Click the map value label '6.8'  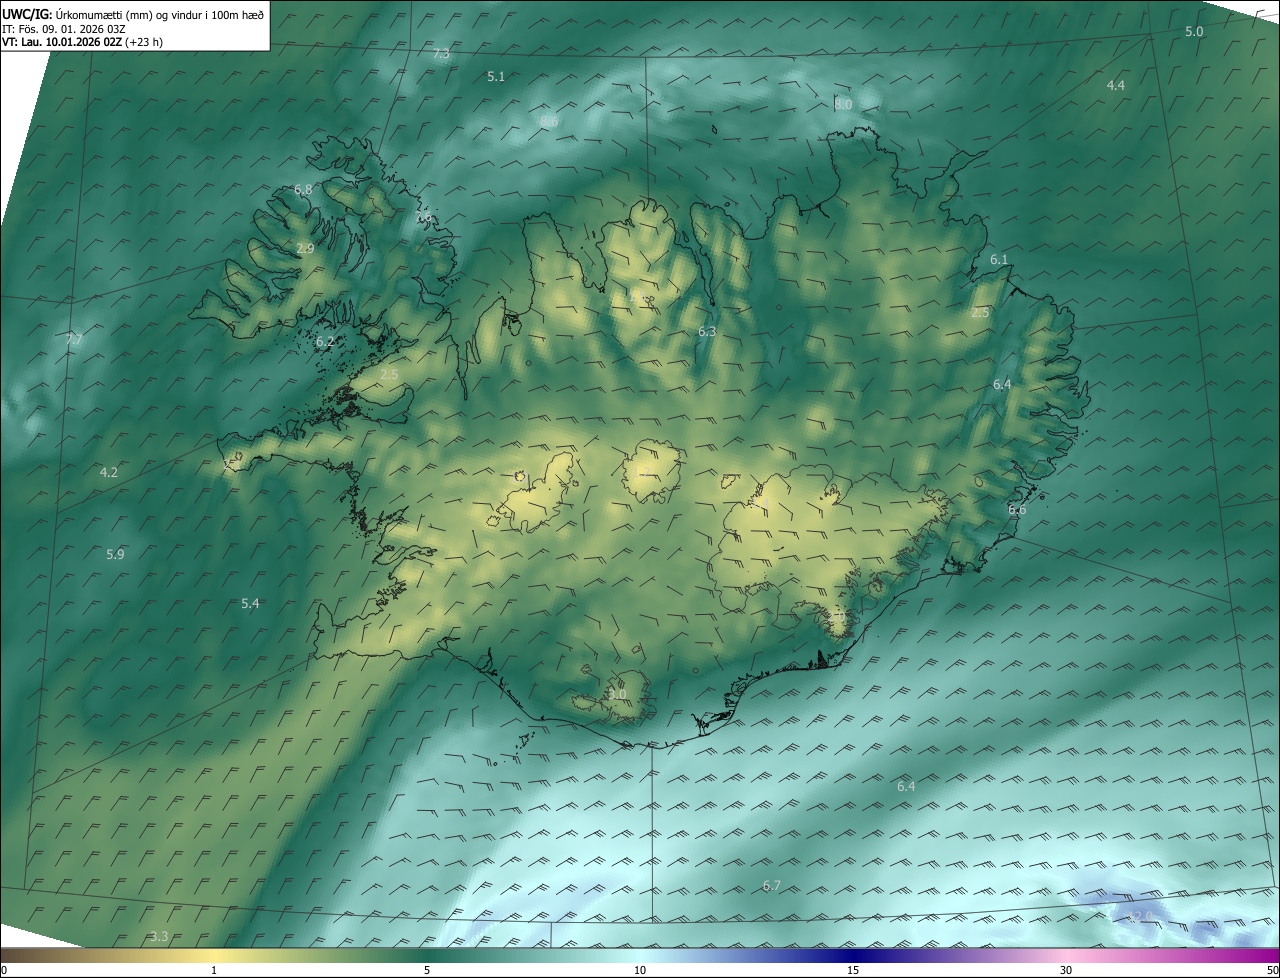point(303,190)
